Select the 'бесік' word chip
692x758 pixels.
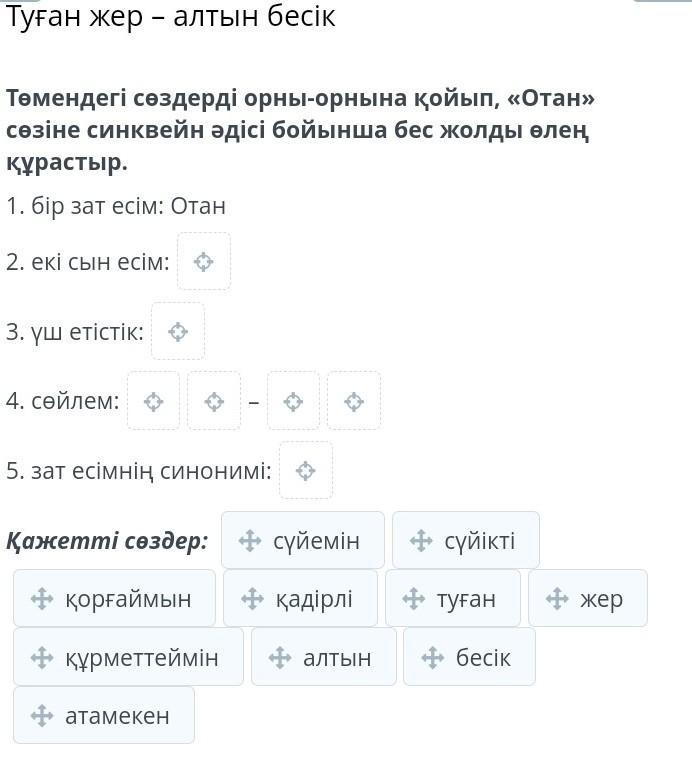click(469, 657)
